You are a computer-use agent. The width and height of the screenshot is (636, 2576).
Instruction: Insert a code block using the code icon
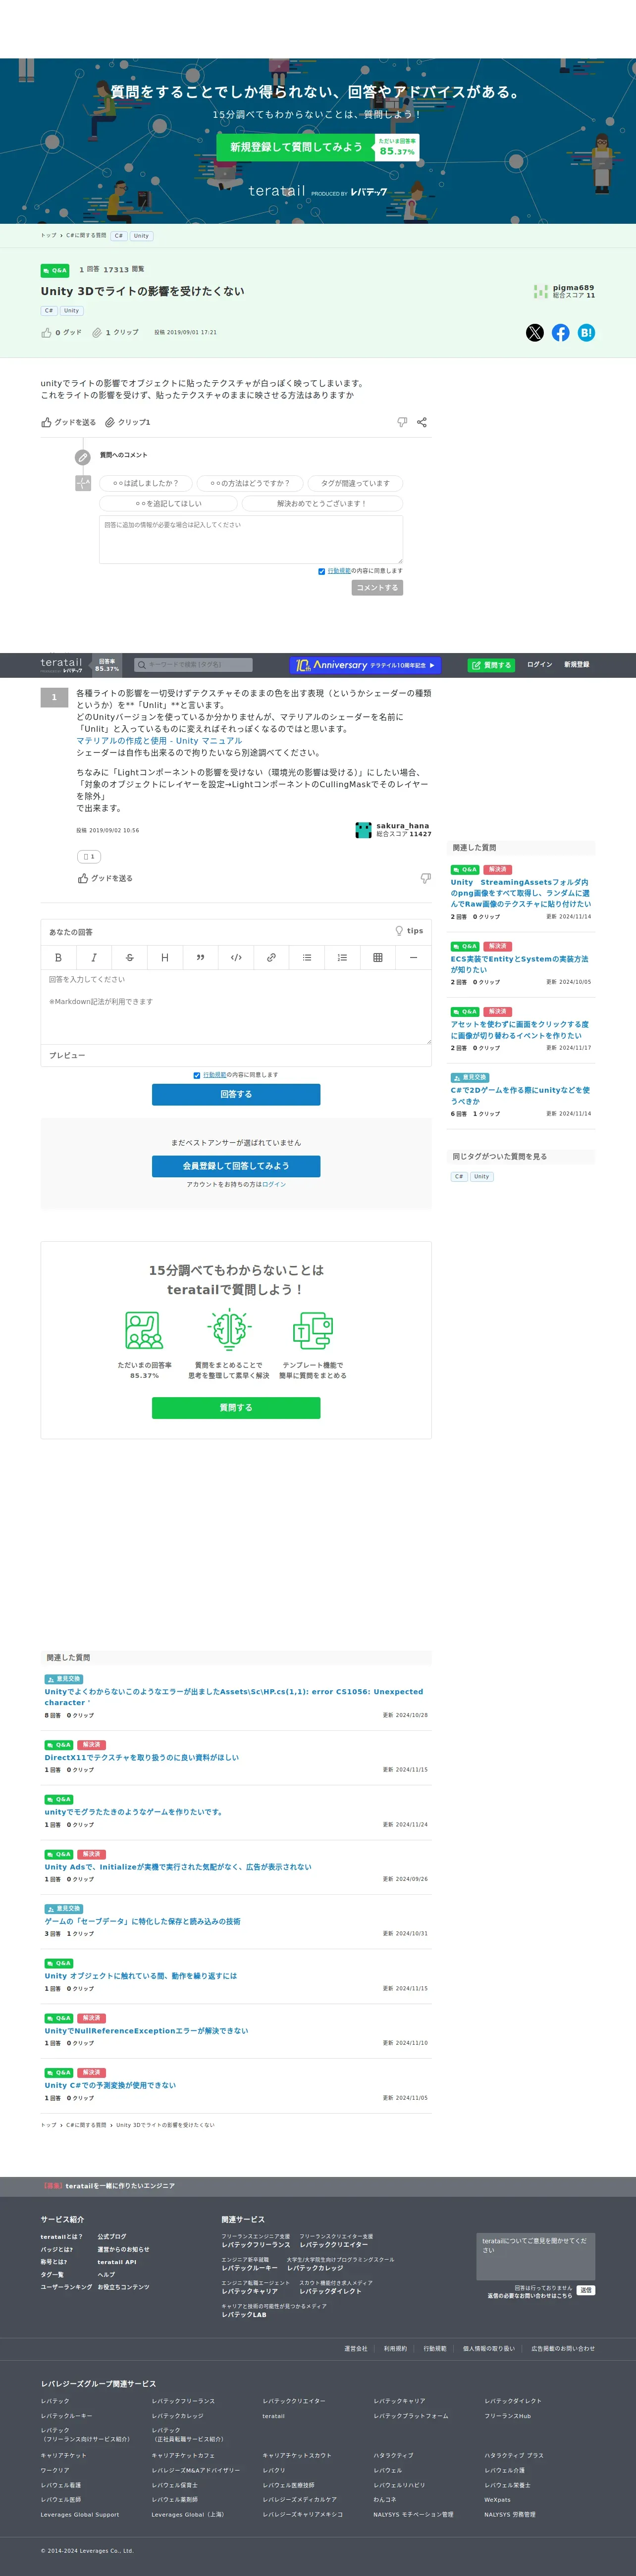tap(236, 957)
